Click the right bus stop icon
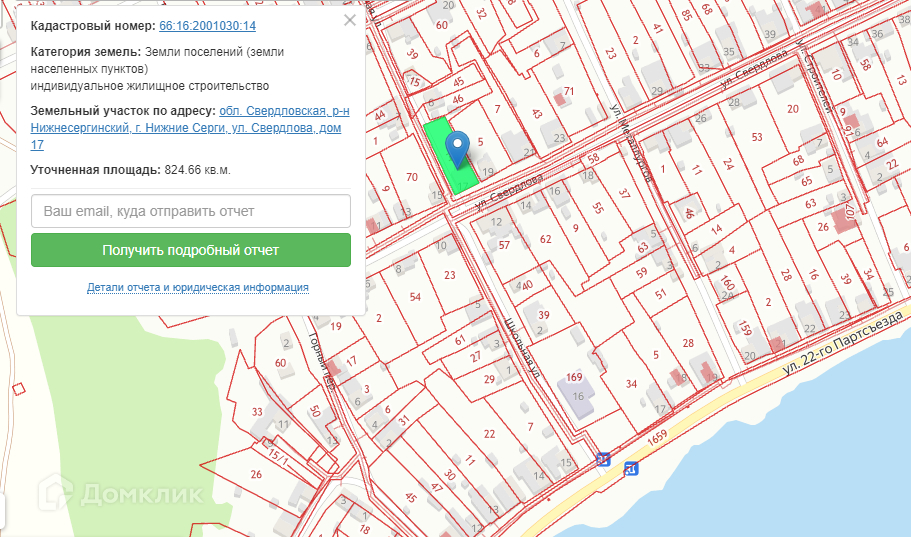 (631, 468)
